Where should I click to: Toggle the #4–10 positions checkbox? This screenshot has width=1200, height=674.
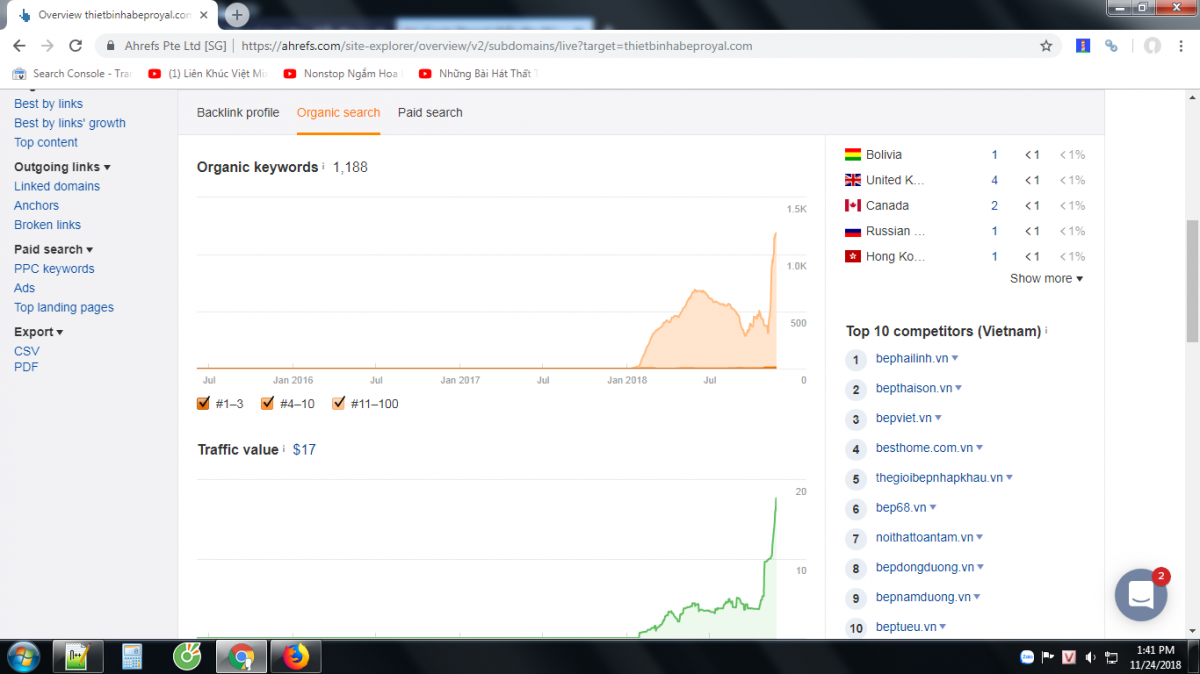(x=267, y=404)
